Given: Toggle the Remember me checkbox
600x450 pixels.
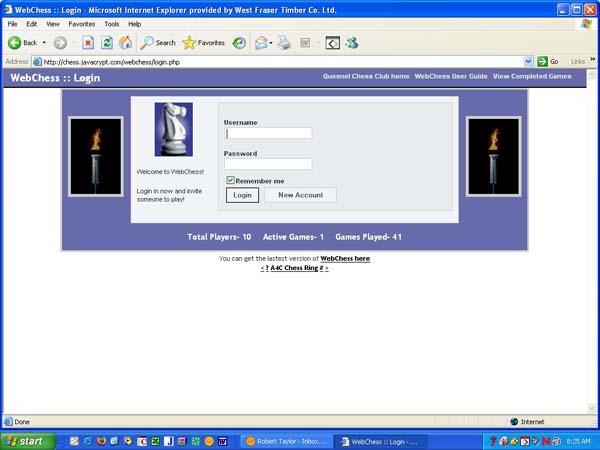Looking at the screenshot, I should coord(230,180).
